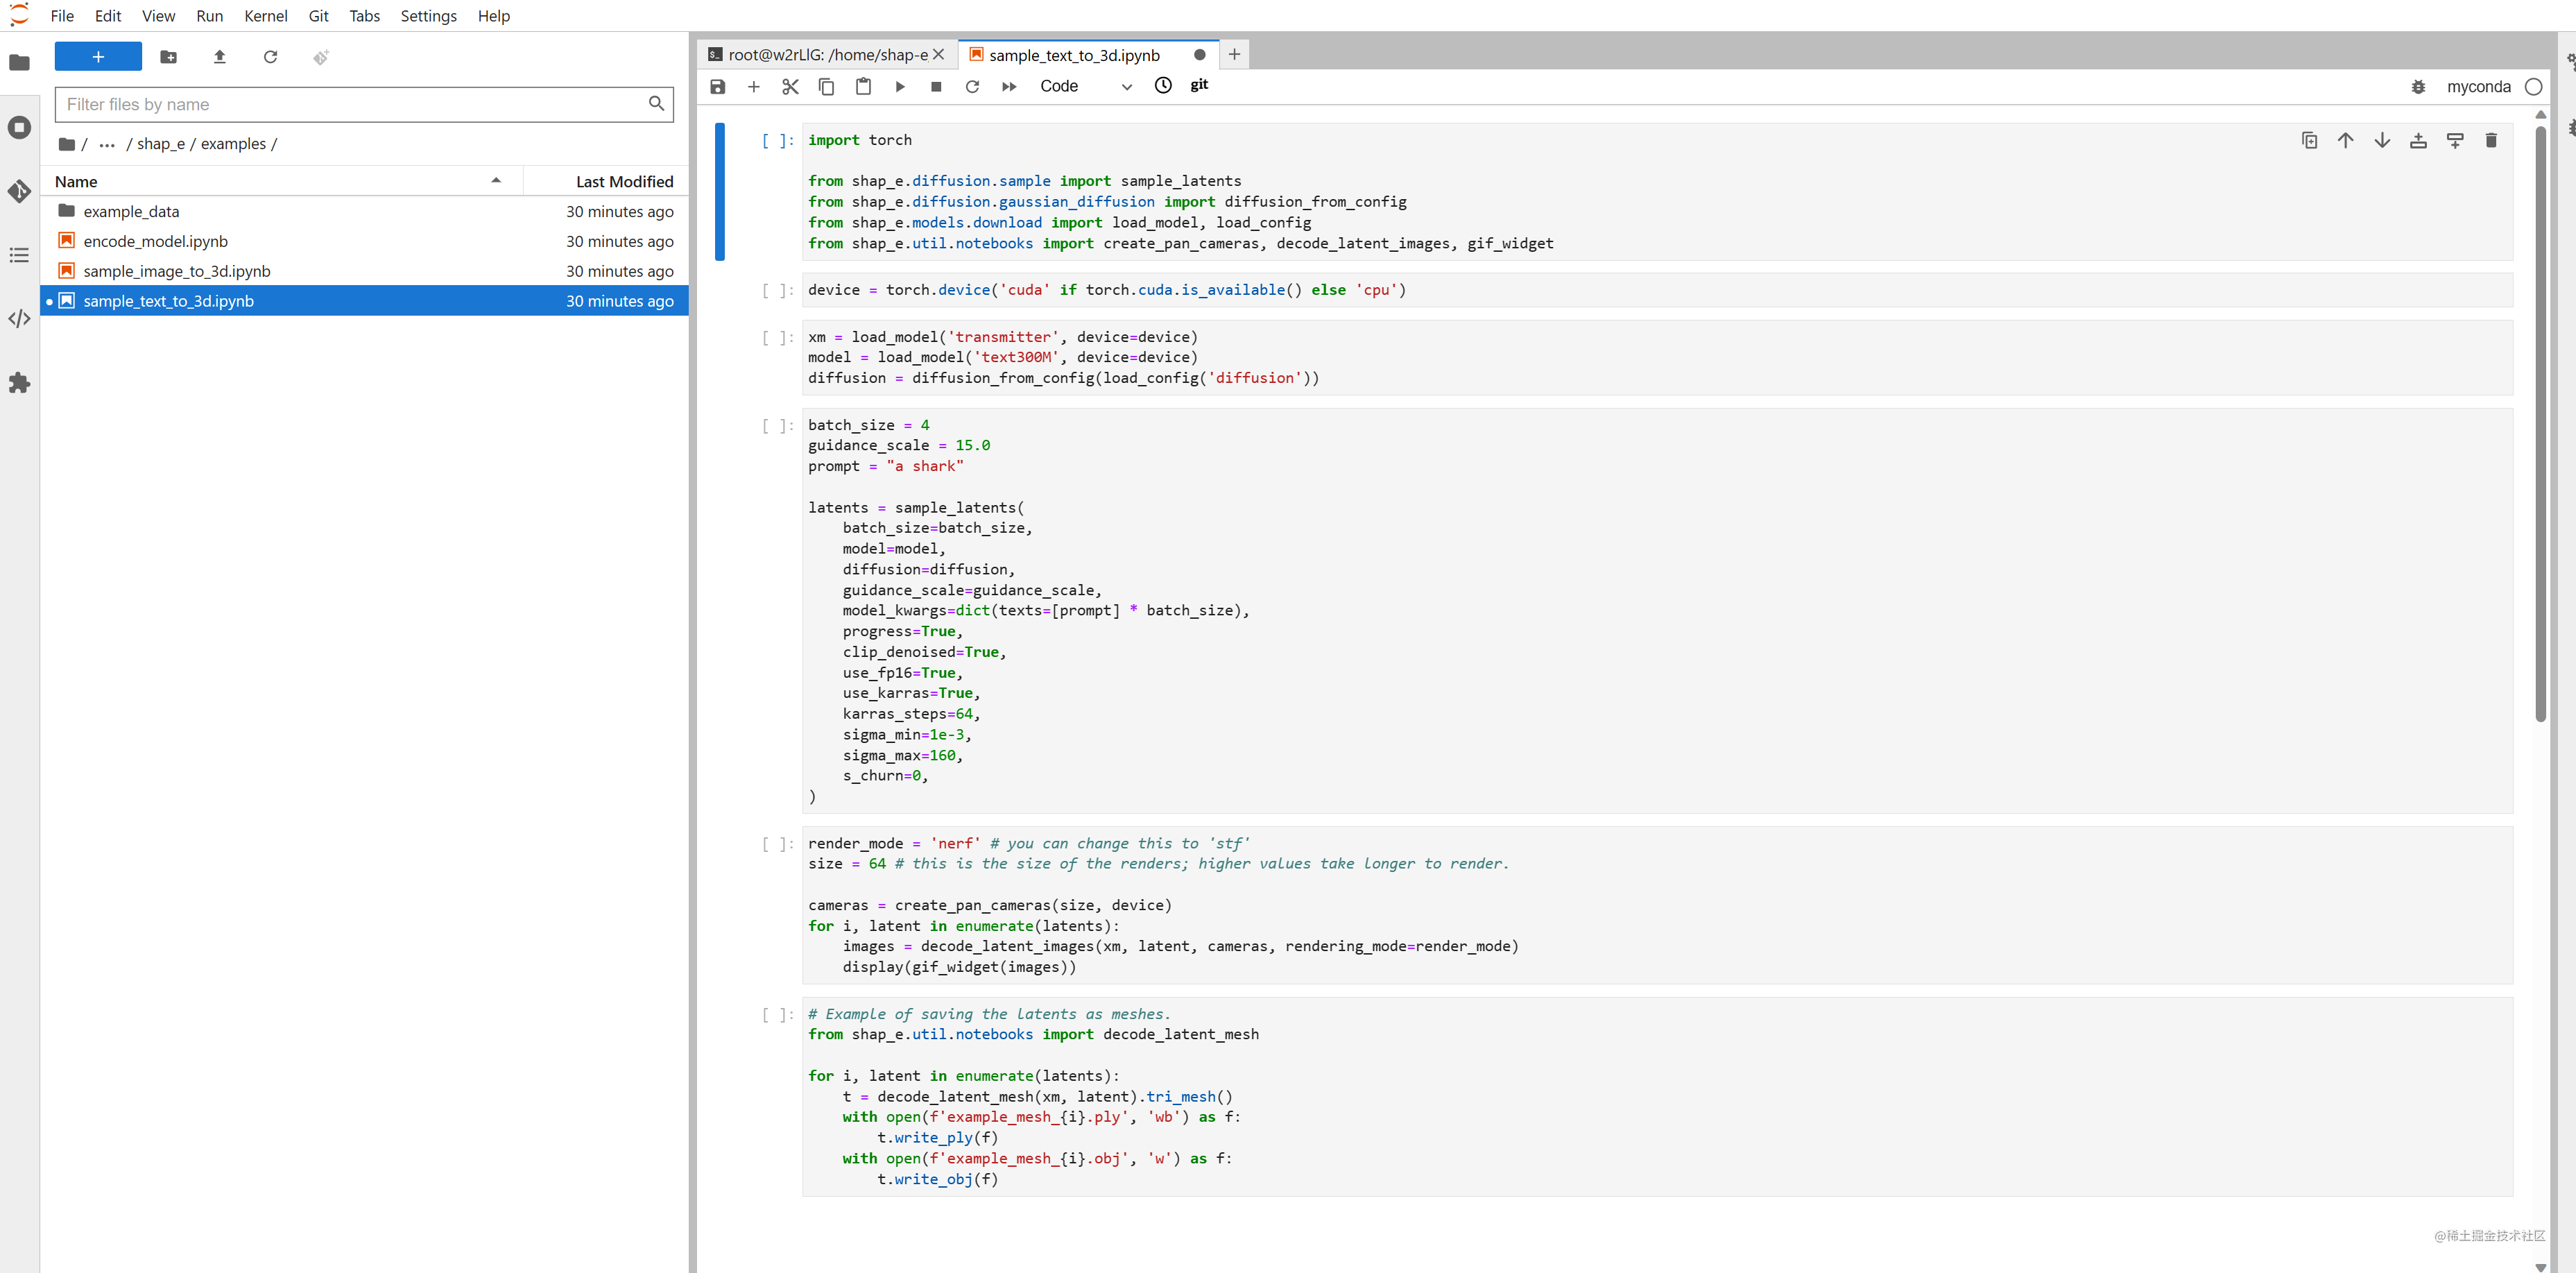Open the File menu
Screen dimensions: 2576x1273
[x=62, y=16]
